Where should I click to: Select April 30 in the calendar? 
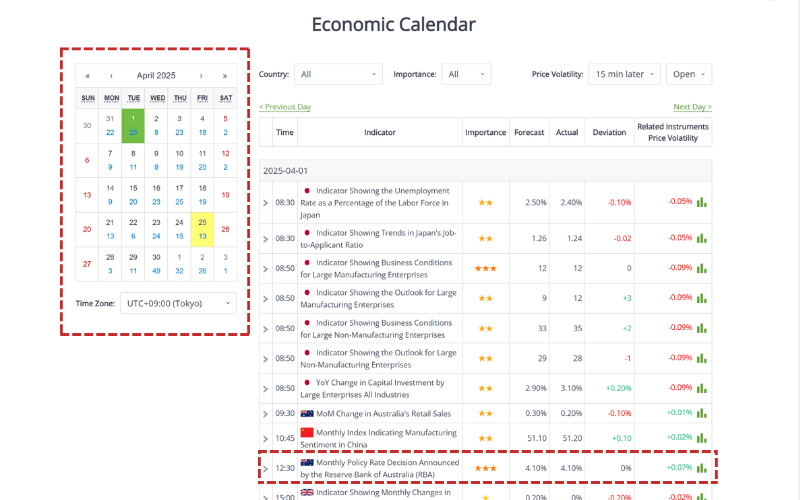click(156, 264)
